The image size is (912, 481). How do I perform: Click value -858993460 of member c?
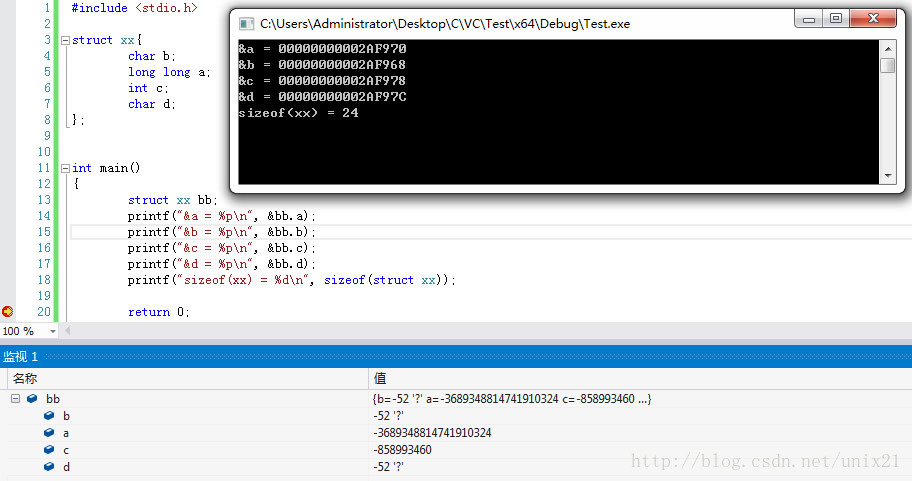[x=402, y=450]
